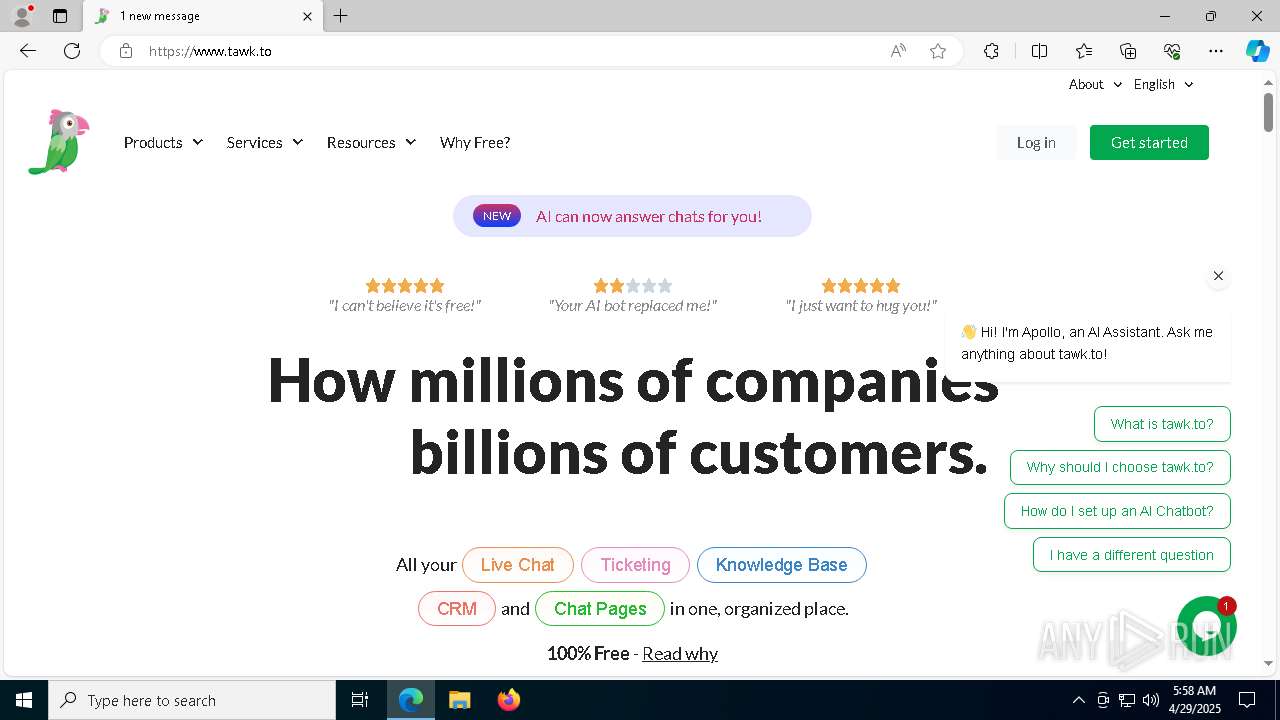
Task: Open a new tab with plus
Action: point(341,16)
